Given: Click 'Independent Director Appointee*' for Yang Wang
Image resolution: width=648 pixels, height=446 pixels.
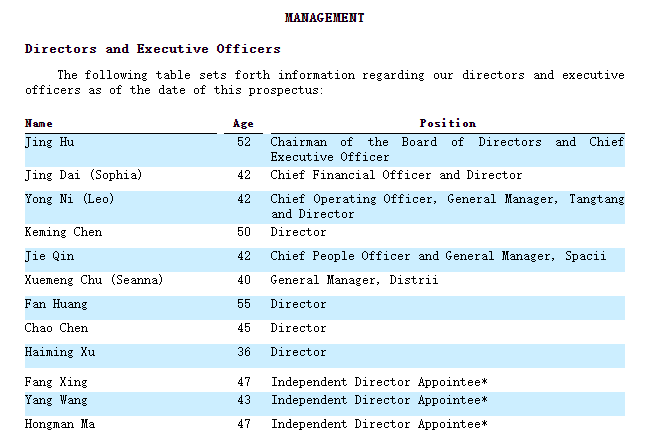Looking at the screenshot, I should click(379, 400).
